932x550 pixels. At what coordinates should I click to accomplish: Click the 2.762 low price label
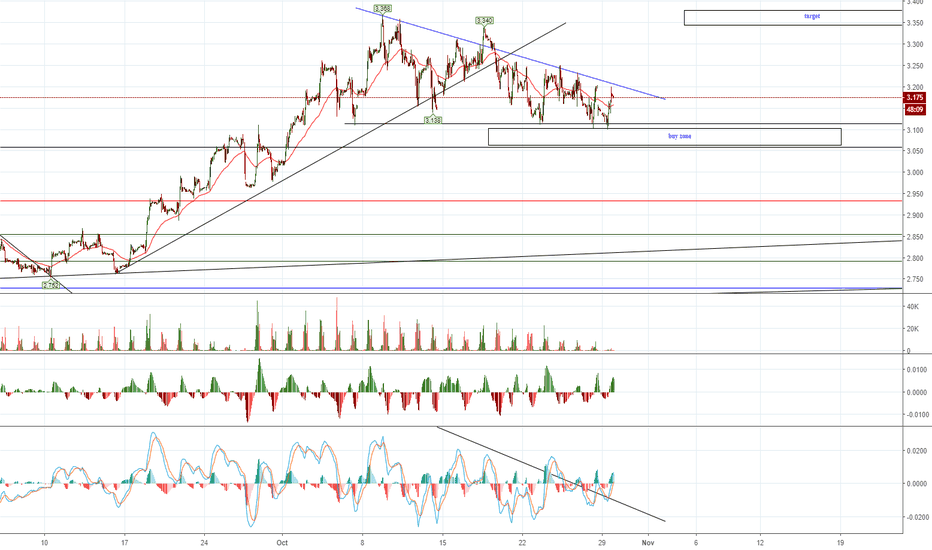click(x=51, y=285)
